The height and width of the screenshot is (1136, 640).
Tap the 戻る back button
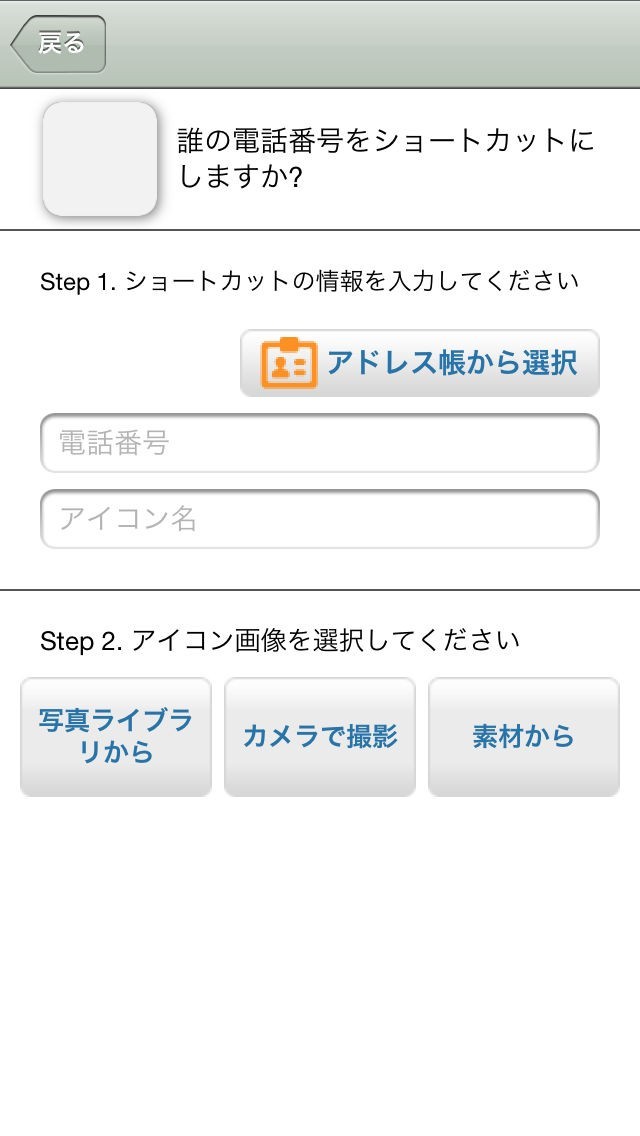[x=59, y=44]
